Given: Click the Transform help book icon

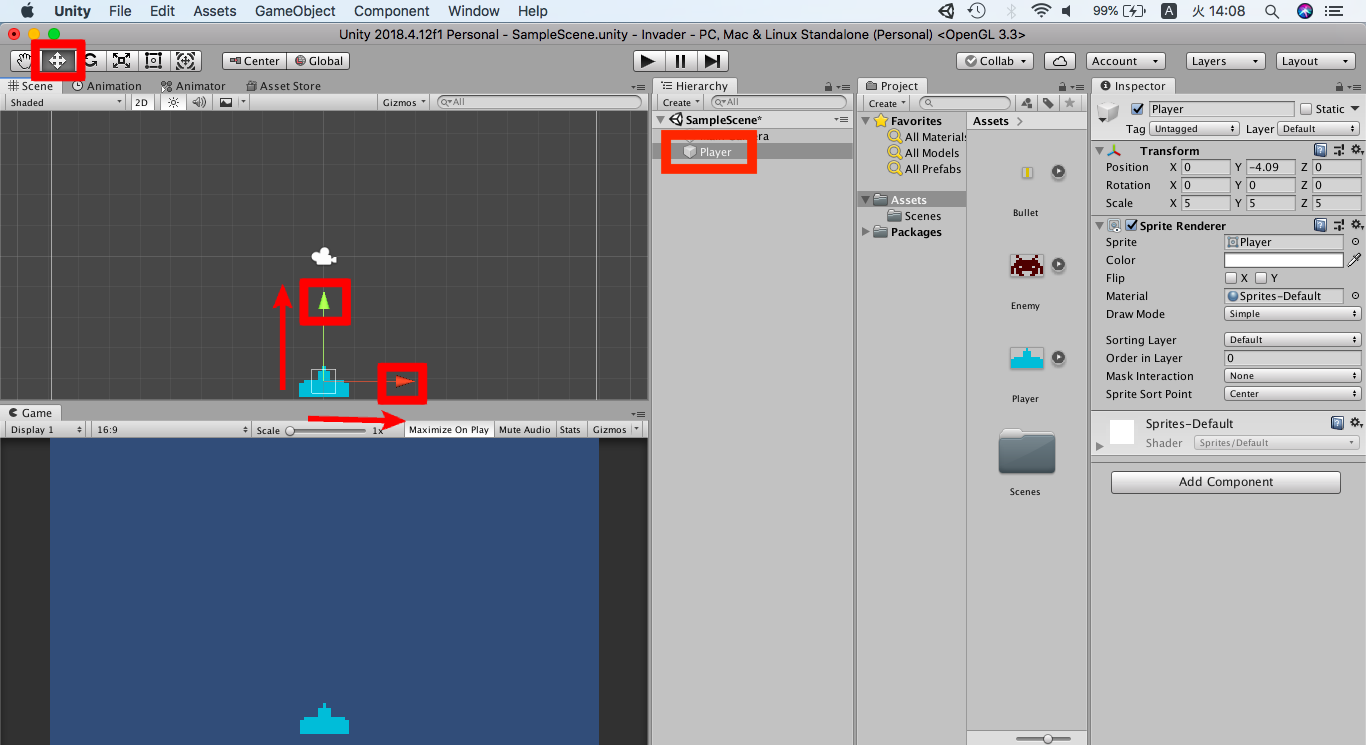Looking at the screenshot, I should 1321,150.
